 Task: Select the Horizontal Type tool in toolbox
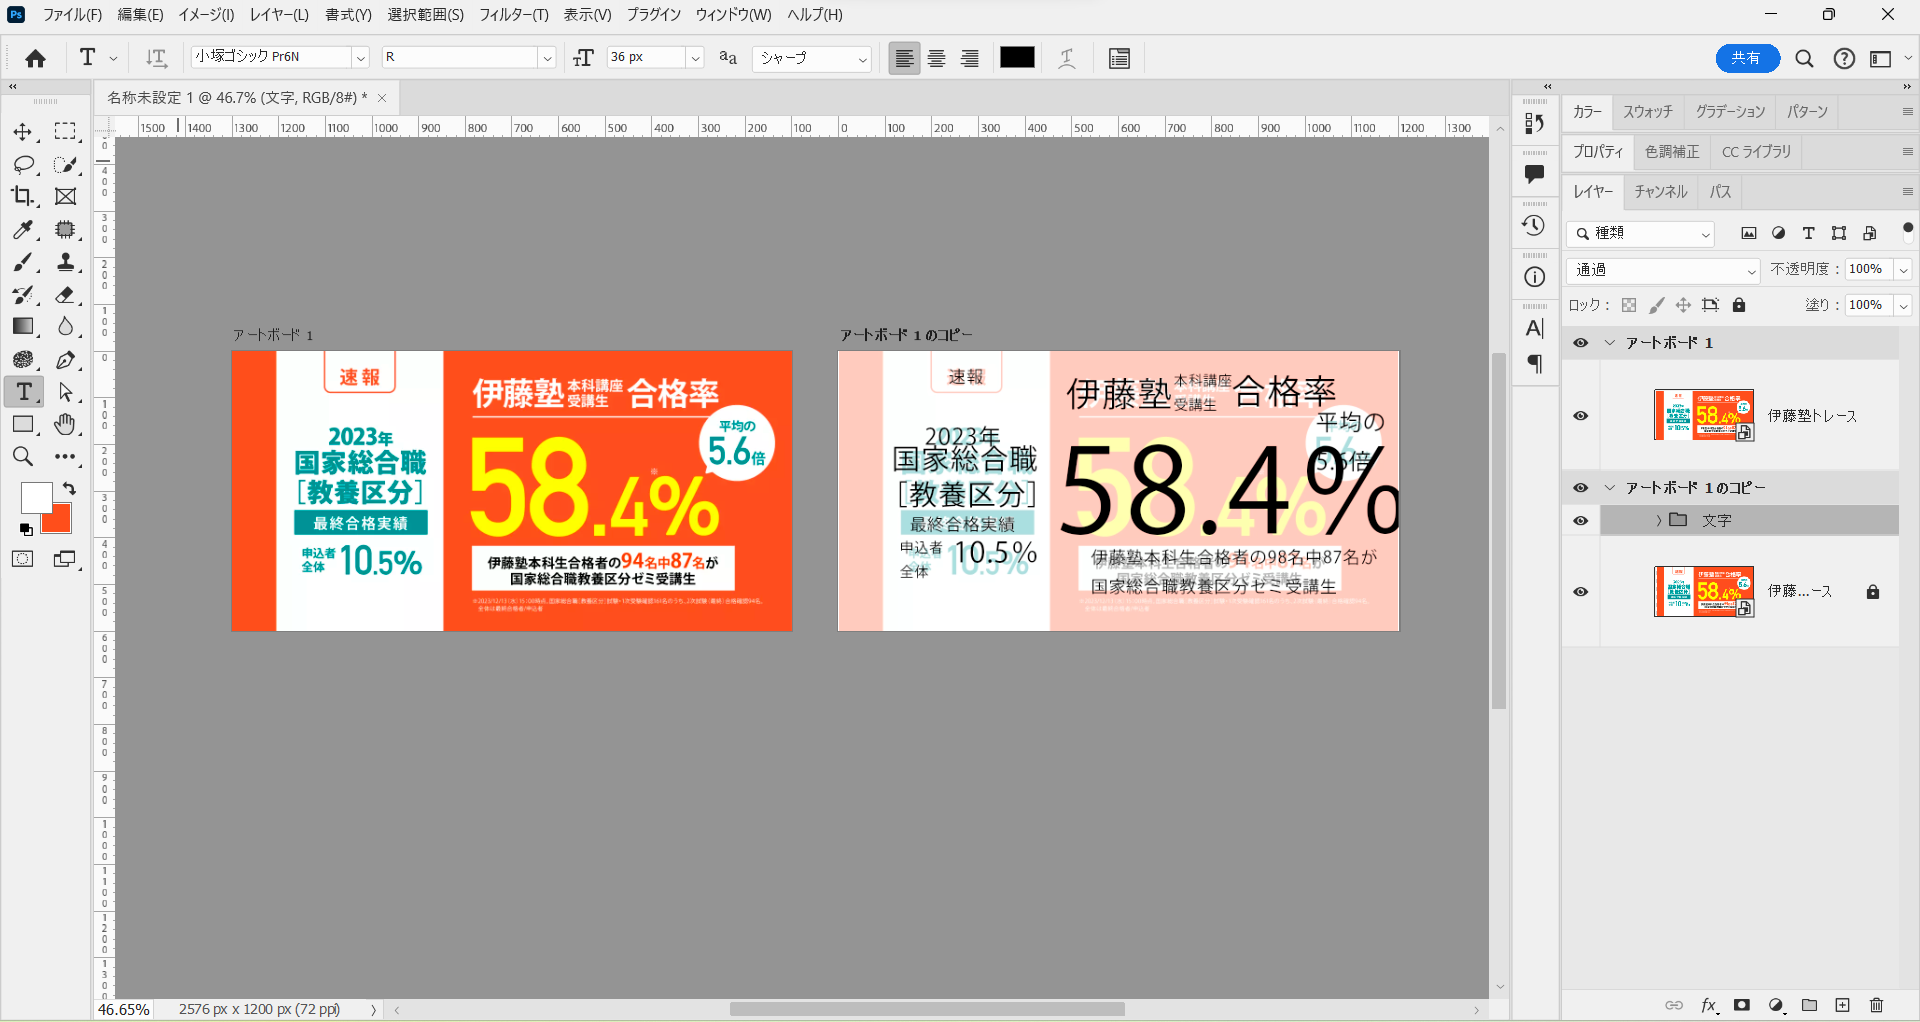tap(24, 392)
